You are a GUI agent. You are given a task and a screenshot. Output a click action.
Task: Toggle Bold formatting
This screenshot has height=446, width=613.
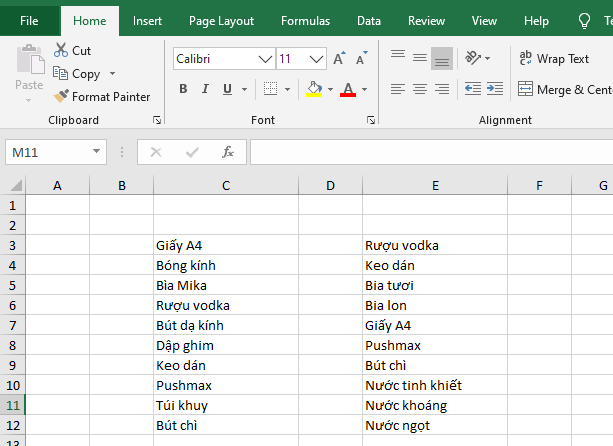click(x=183, y=89)
